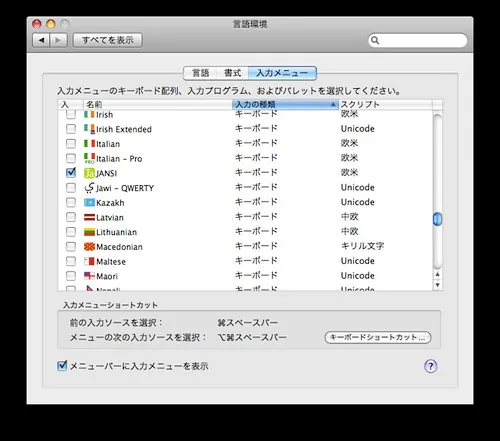Image resolution: width=500 pixels, height=441 pixels.
Task: Click the list scroll up arrow
Action: click(x=438, y=275)
